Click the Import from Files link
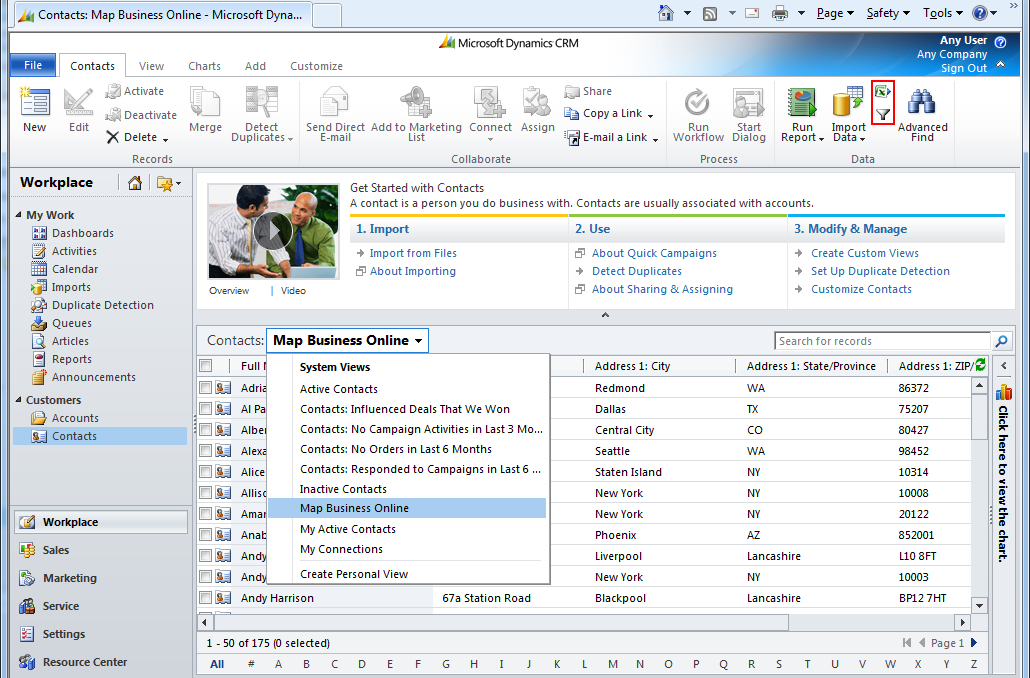Screen dimensions: 1030x678 tap(413, 253)
